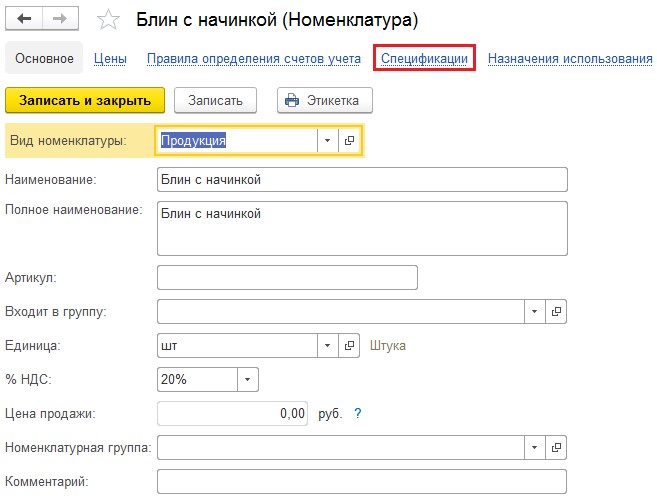Open selection form icon for Номенклатурная группа

point(557,447)
